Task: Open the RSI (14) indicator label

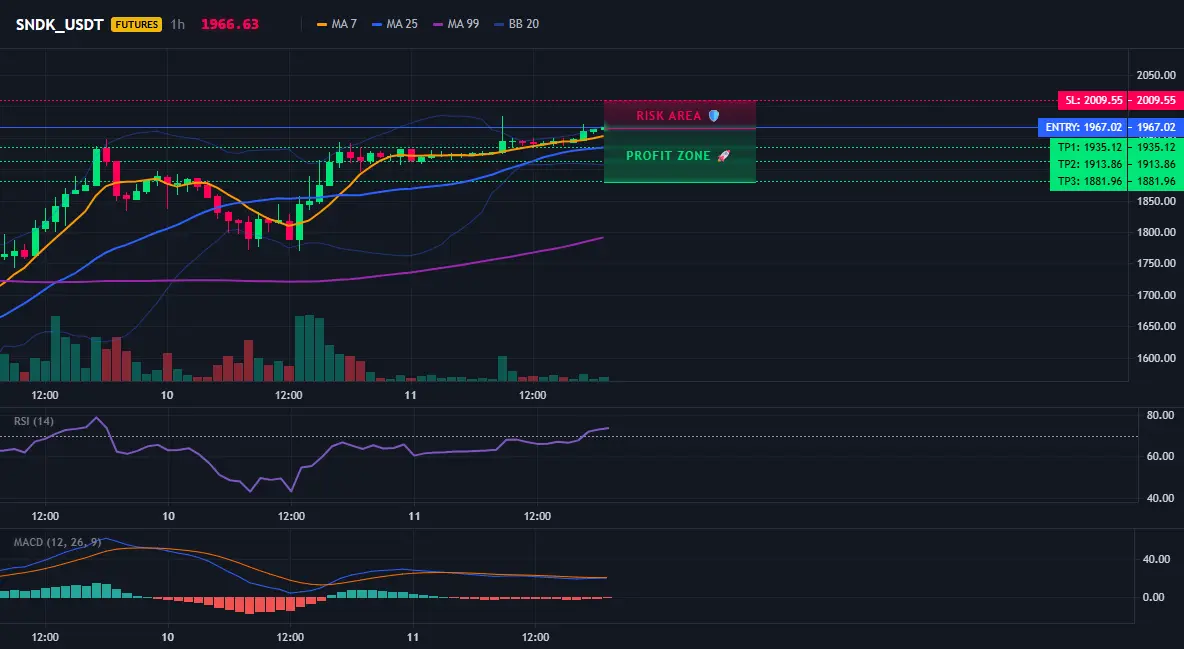Action: coord(34,421)
